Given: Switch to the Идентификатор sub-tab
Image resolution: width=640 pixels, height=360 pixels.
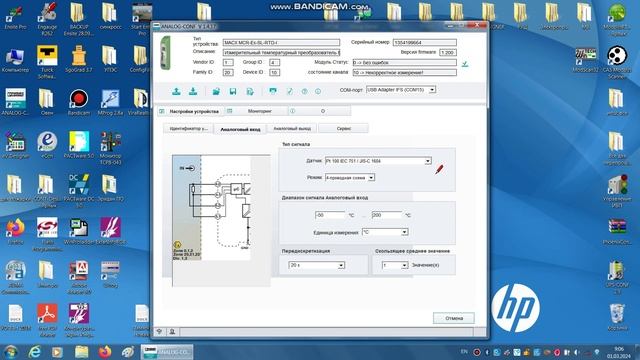Looking at the screenshot, I should pos(188,129).
